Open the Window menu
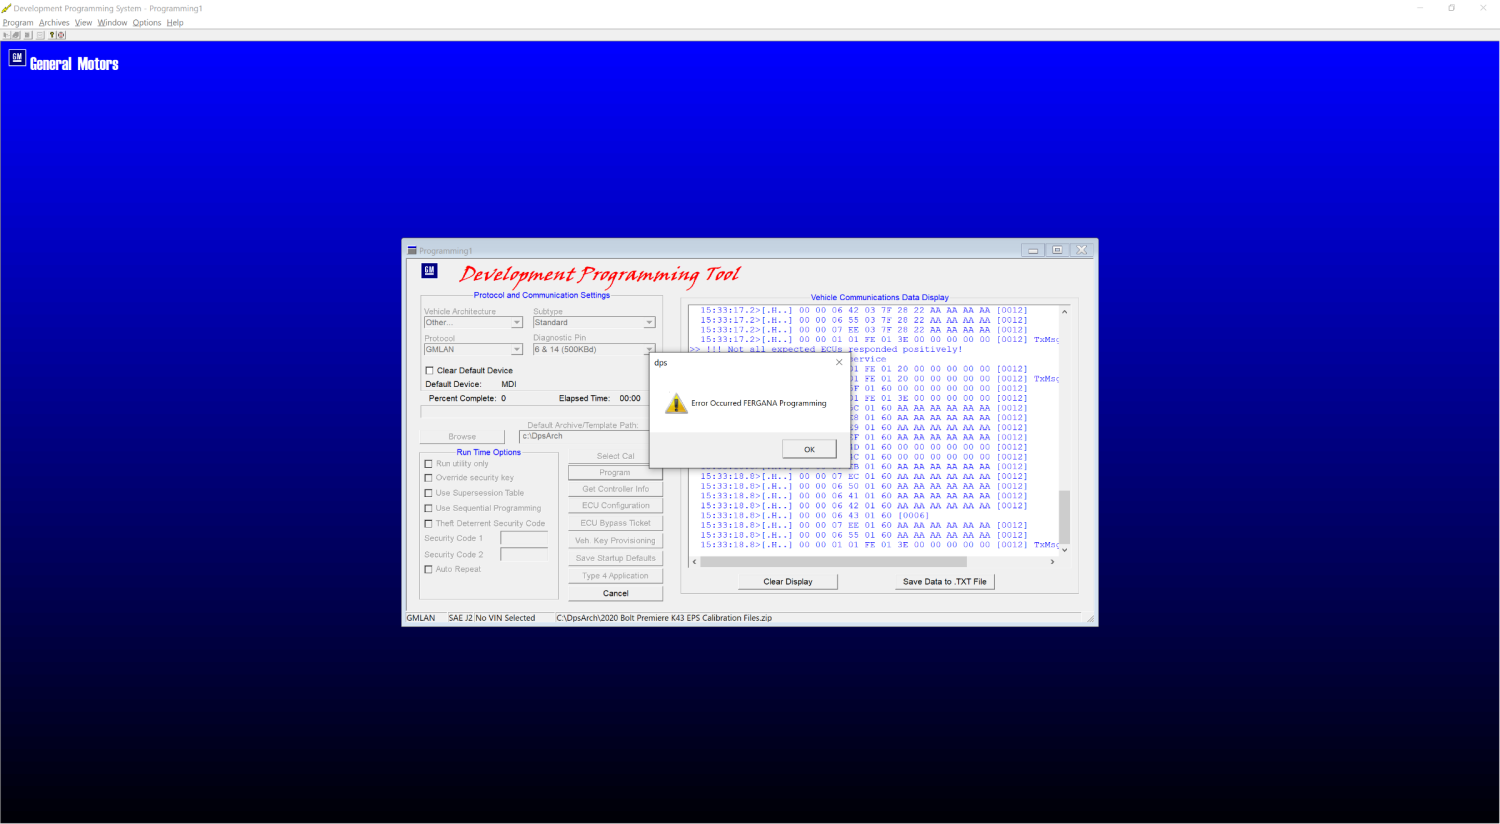This screenshot has height=824, width=1500. (112, 23)
